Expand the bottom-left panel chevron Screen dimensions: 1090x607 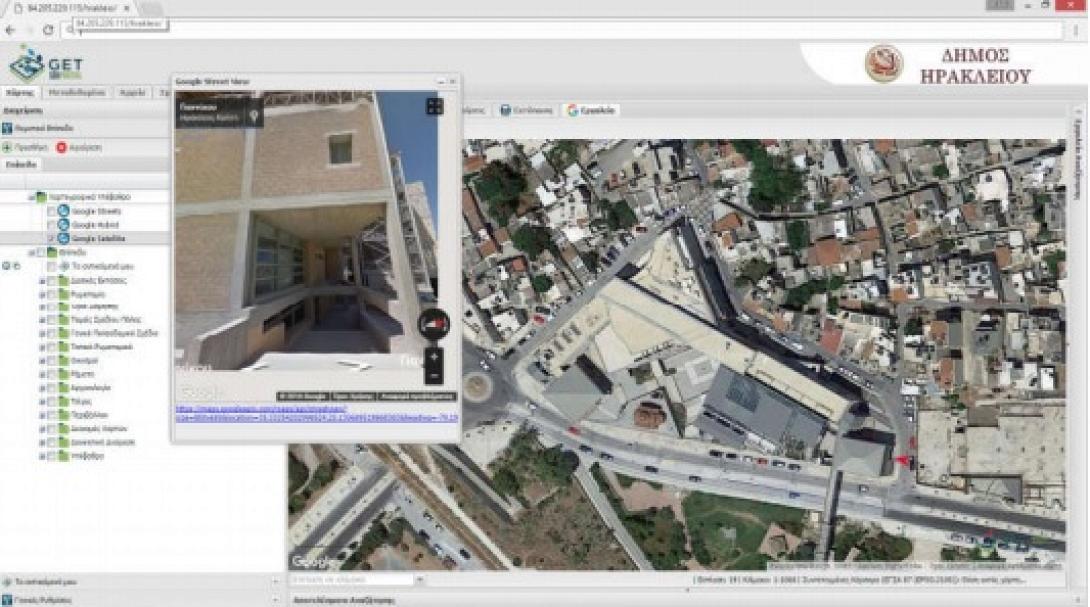(275, 581)
